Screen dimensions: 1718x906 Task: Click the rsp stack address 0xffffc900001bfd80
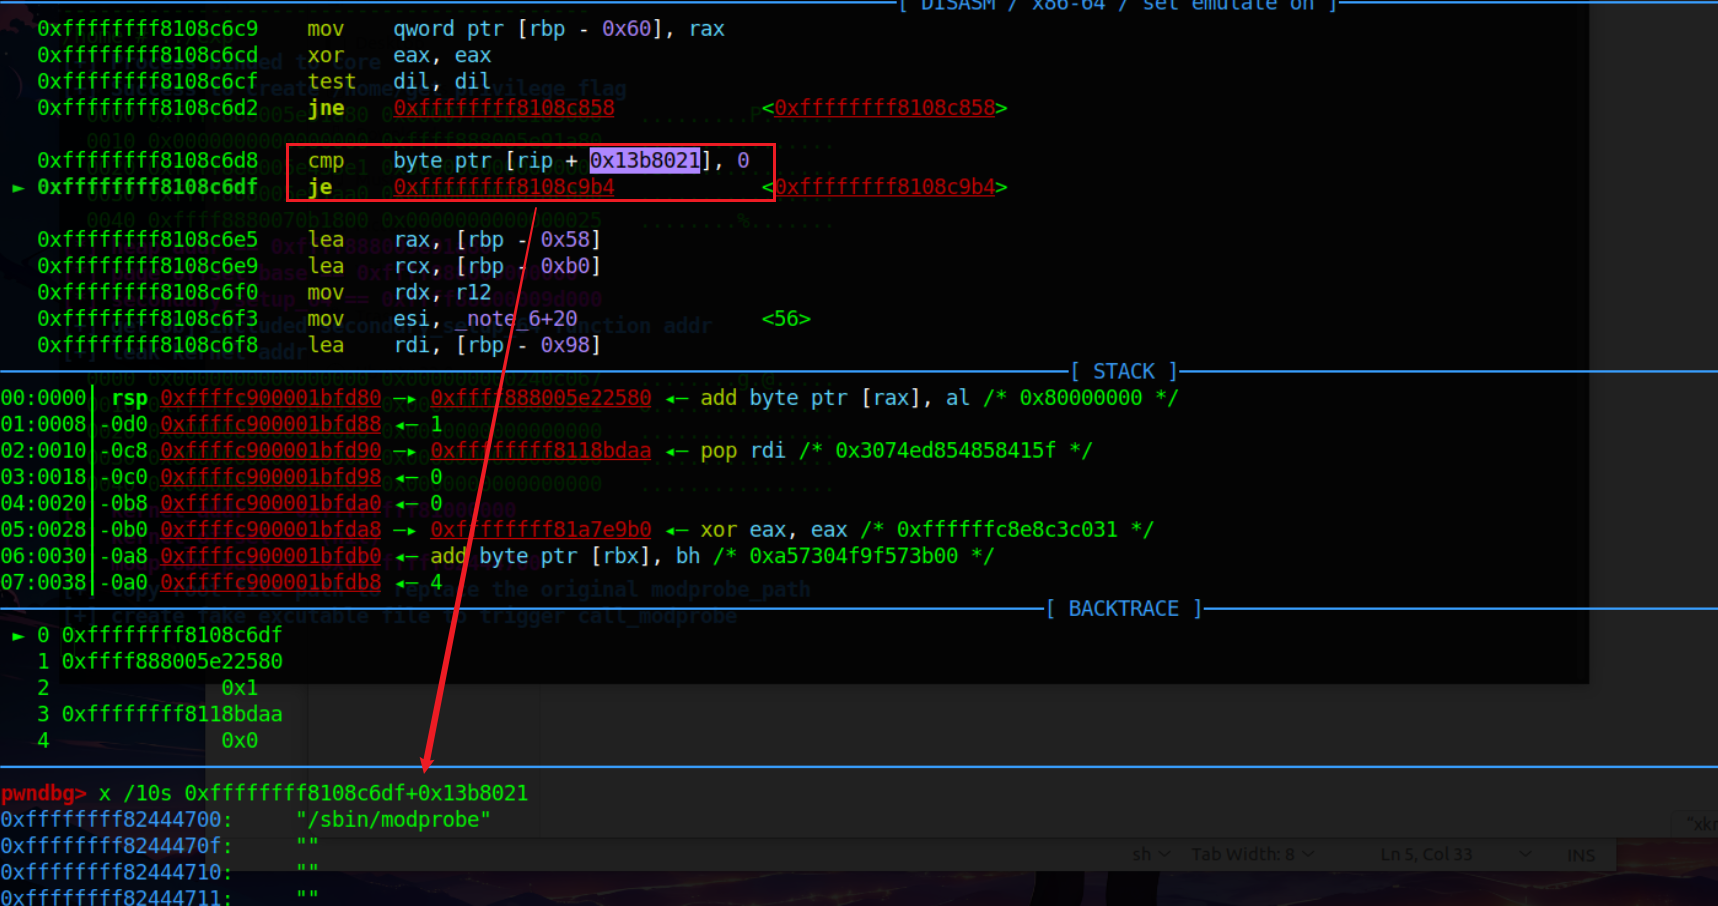pyautogui.click(x=270, y=397)
